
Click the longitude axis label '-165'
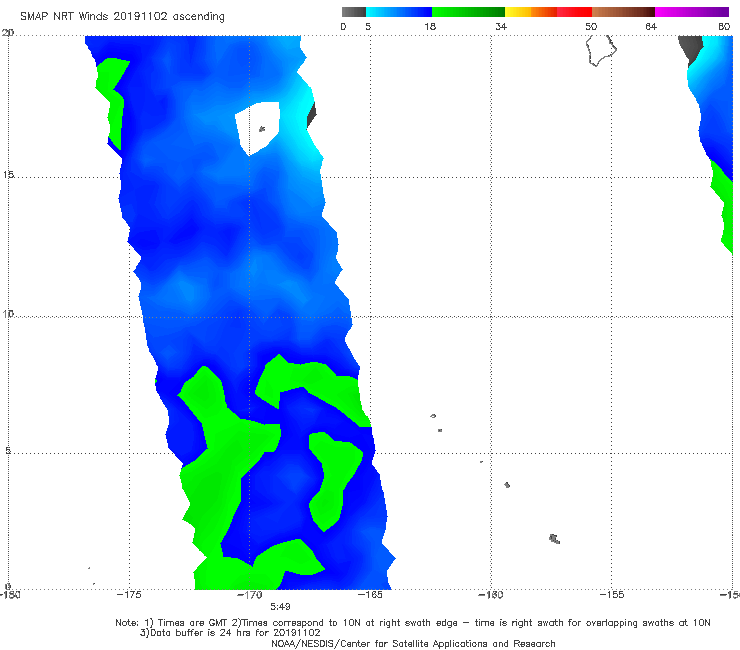tap(370, 595)
